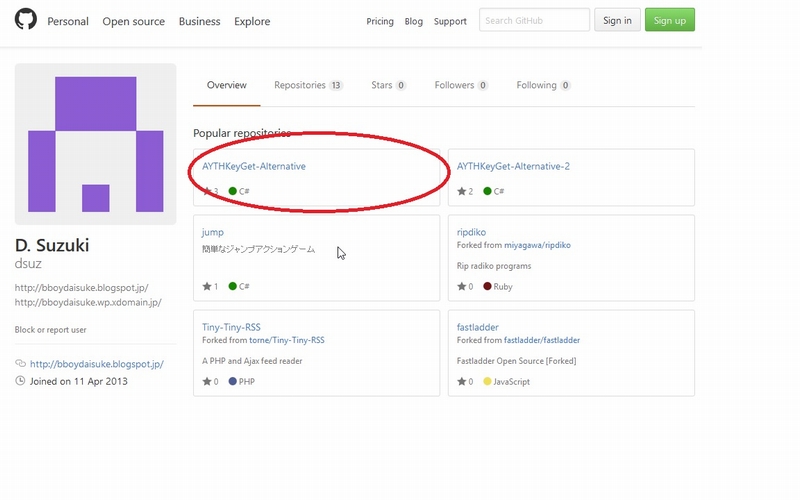Viewport: 800px width, 500px height.
Task: Open the Open source menu item
Action: coord(134,21)
